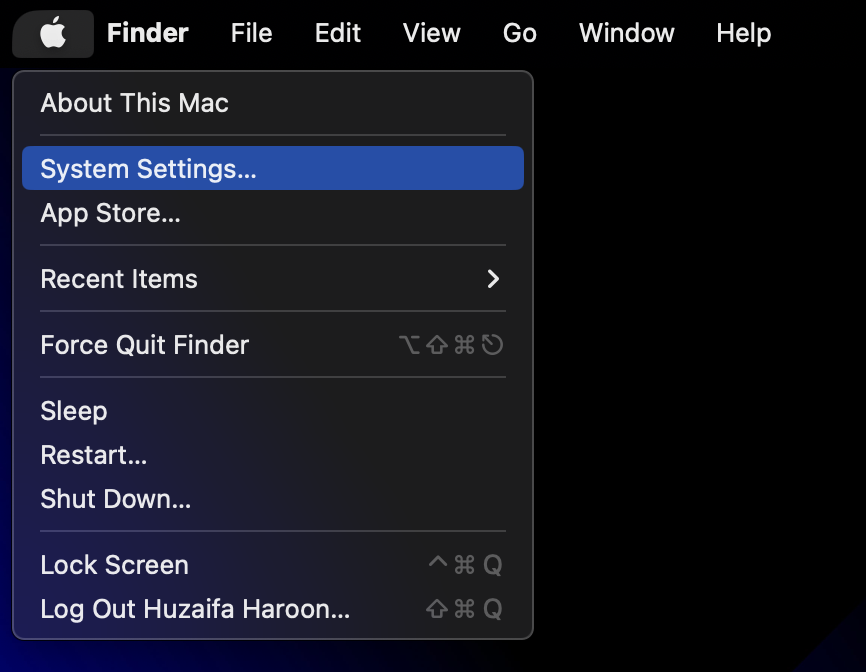Select Shut Down from the menu
Screen dimensions: 866x672
115,499
